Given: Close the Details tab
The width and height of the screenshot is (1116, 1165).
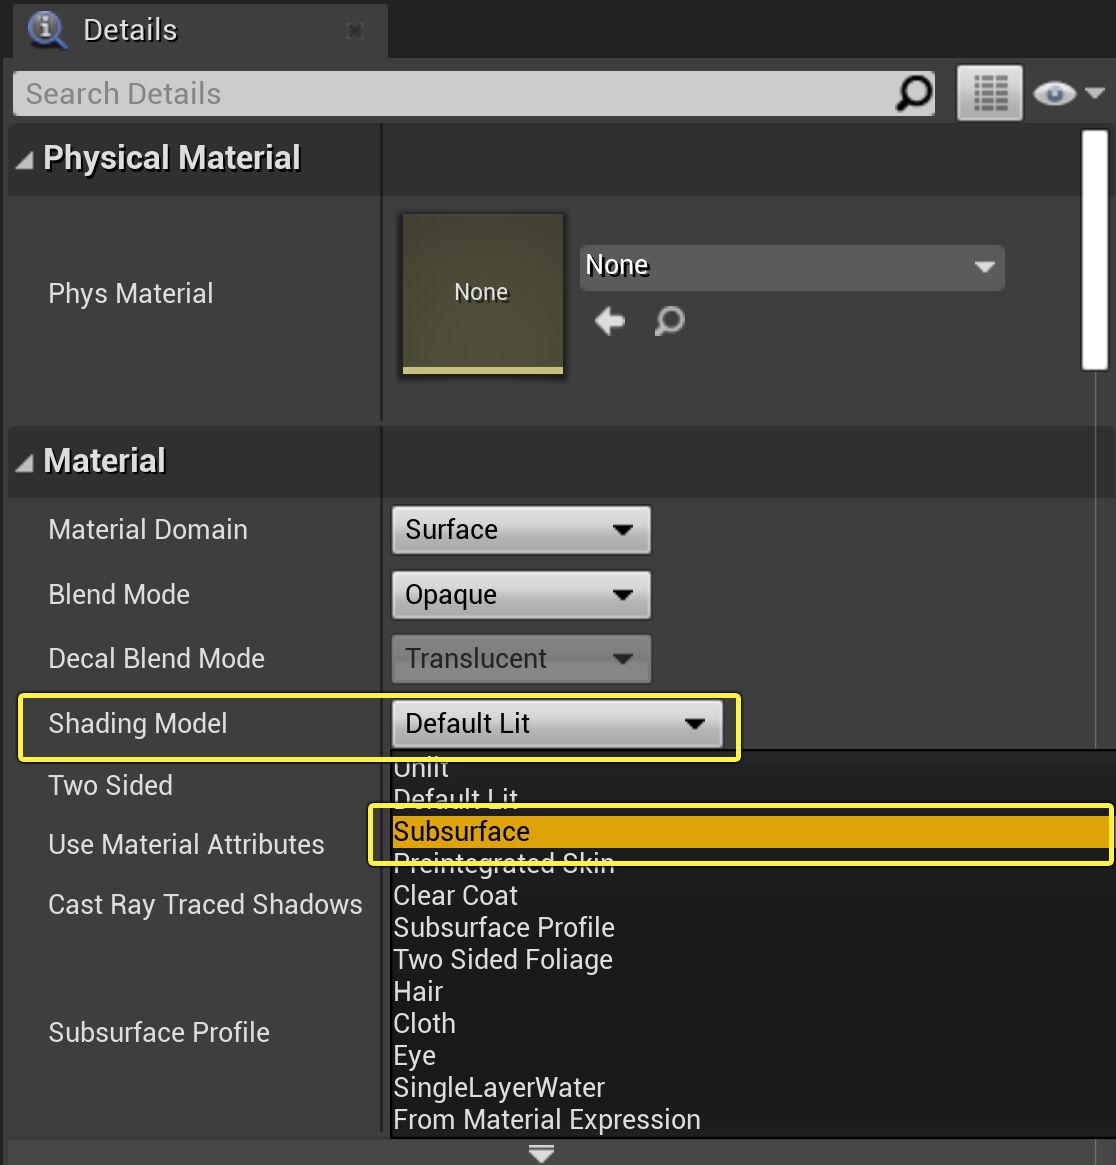Looking at the screenshot, I should coord(354,31).
